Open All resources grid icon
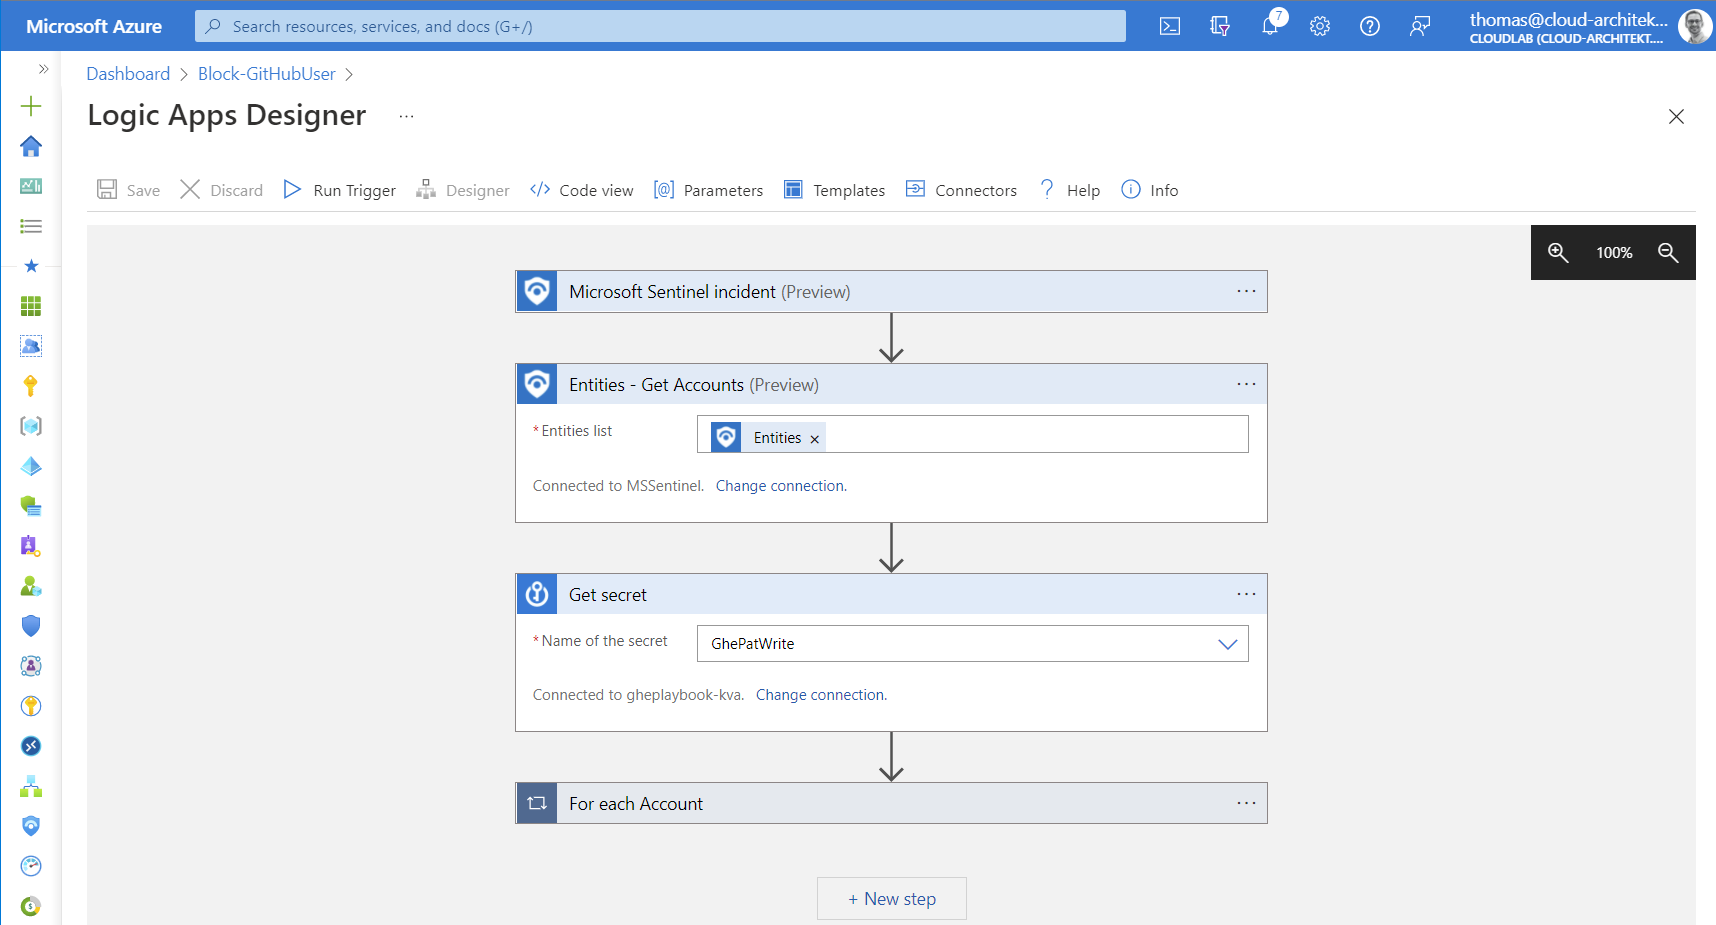Image resolution: width=1716 pixels, height=925 pixels. [31, 306]
